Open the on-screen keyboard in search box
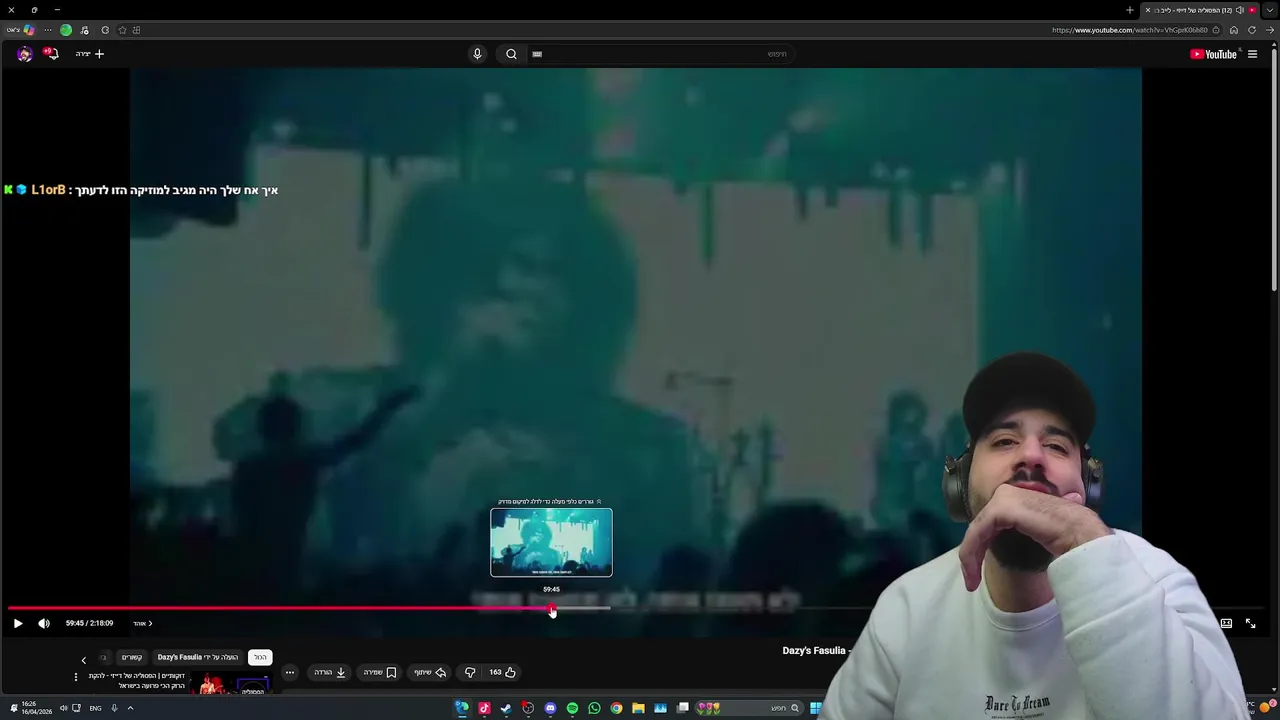The image size is (1280, 720). pyautogui.click(x=537, y=54)
